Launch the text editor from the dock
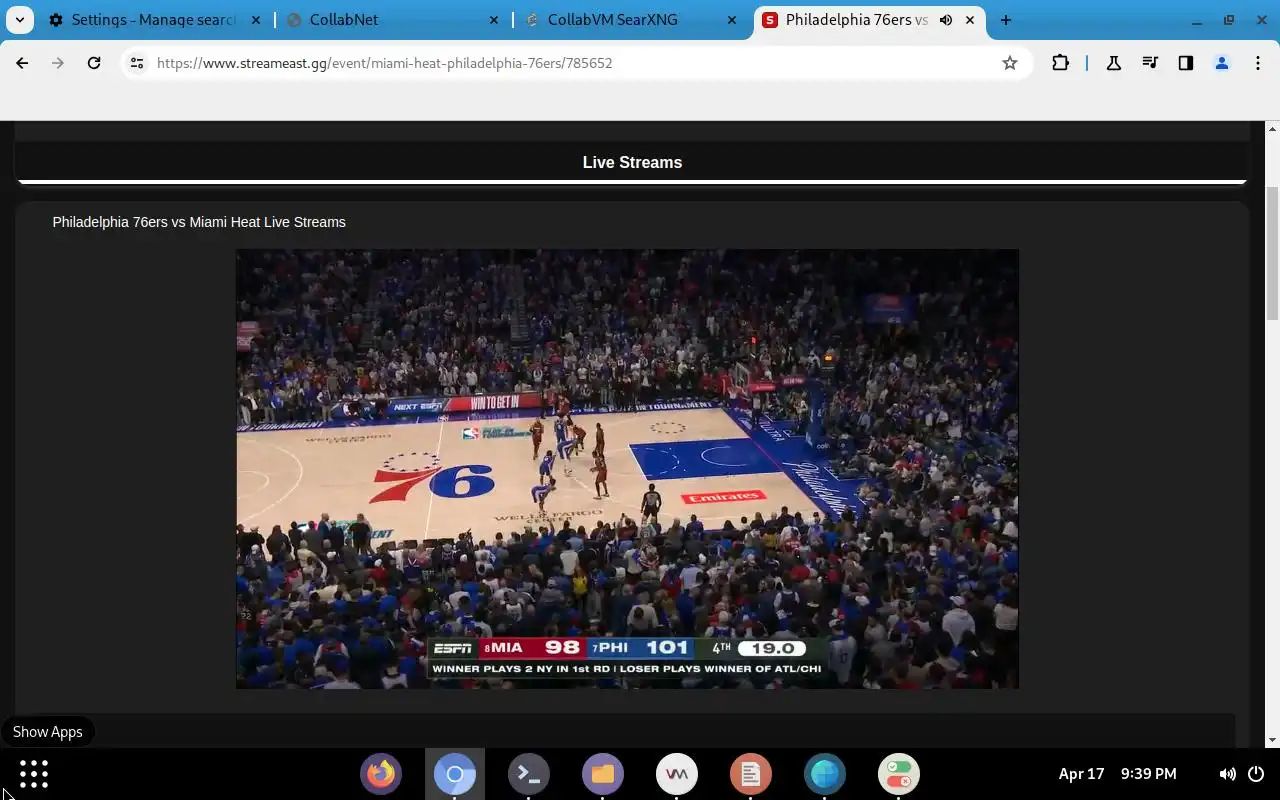 click(751, 774)
